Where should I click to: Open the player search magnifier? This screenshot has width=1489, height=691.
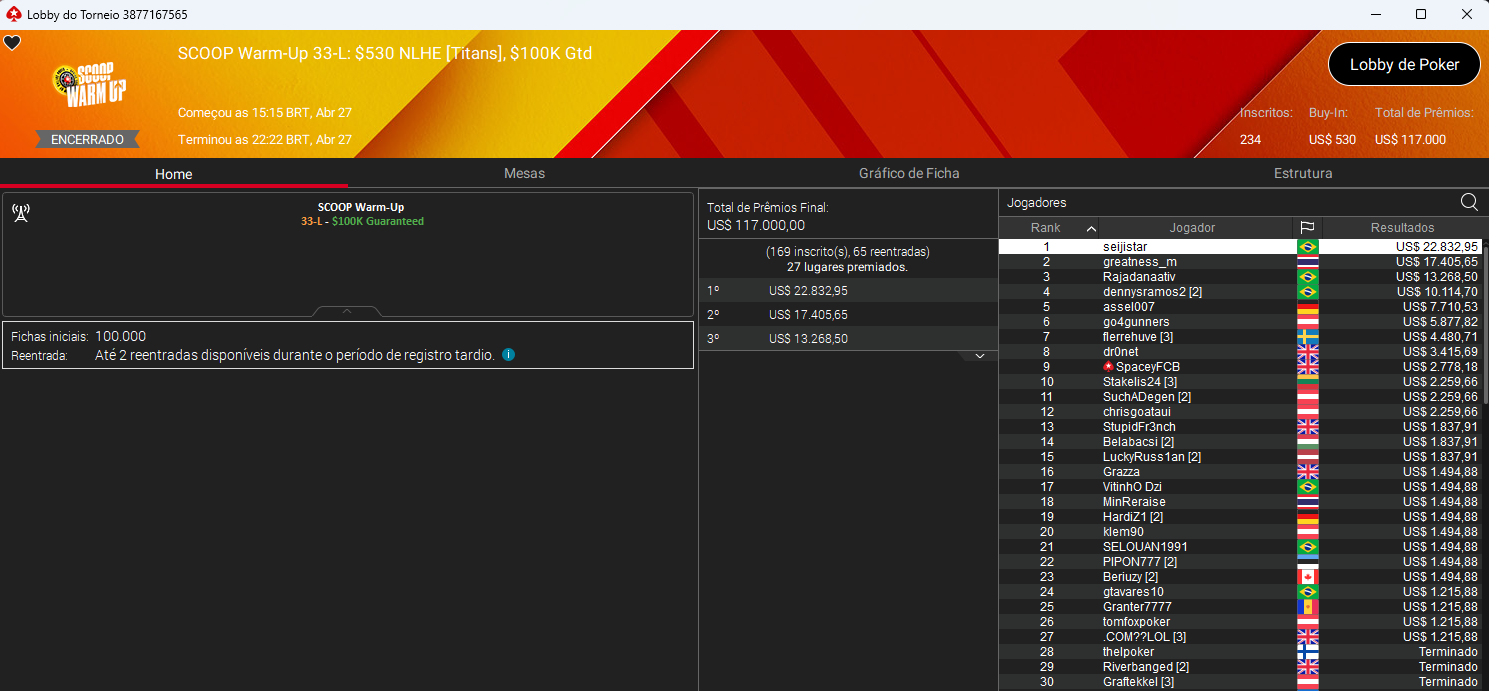coord(1469,202)
